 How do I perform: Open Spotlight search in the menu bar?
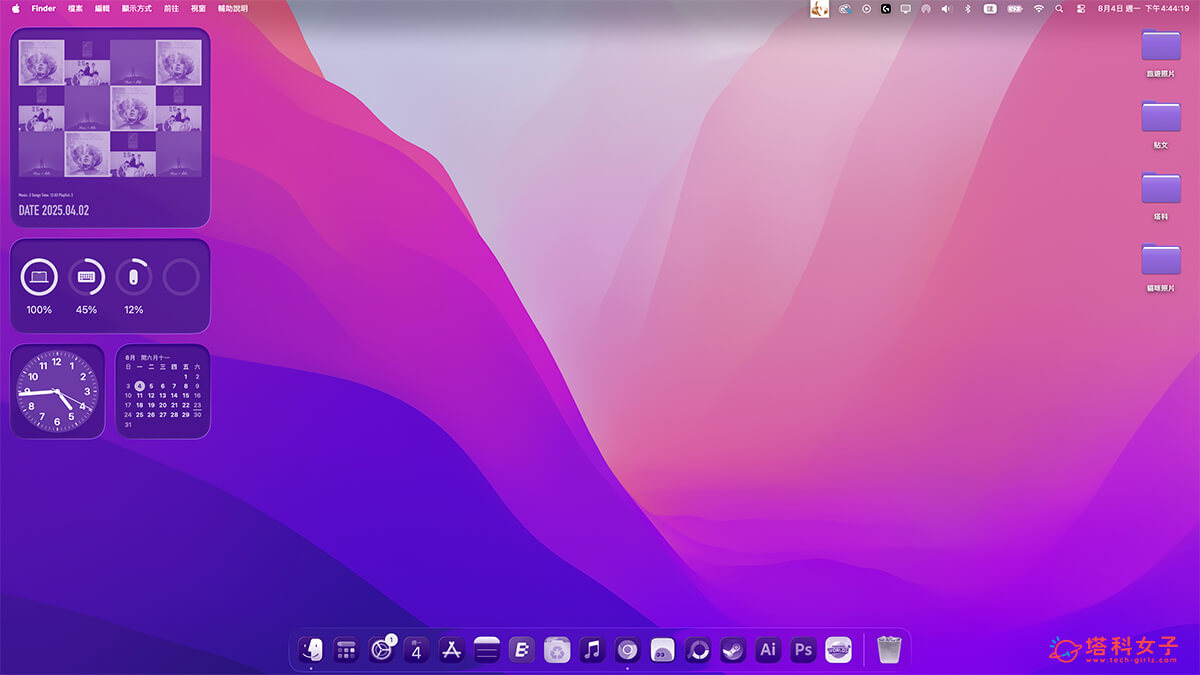(x=1059, y=9)
